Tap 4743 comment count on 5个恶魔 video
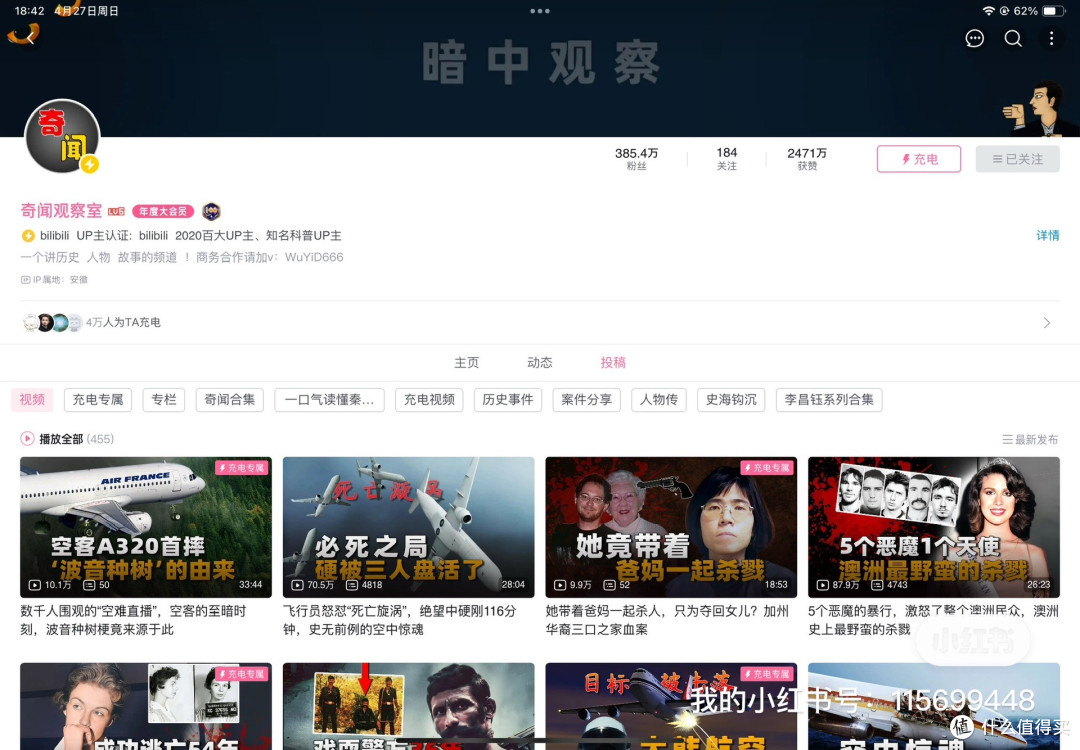Viewport: 1080px width, 750px height. point(889,585)
